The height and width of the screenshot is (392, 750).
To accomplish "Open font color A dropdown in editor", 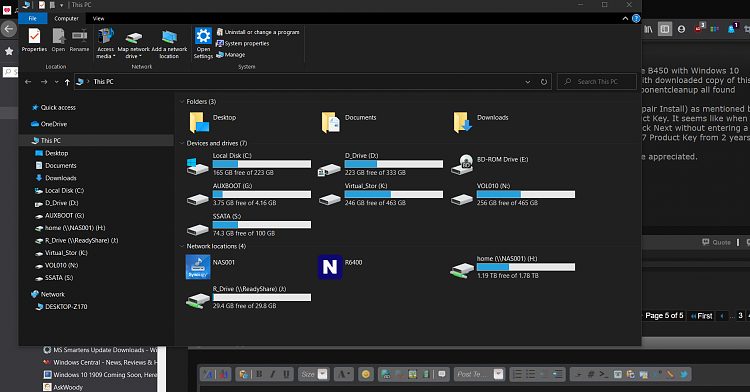I will [343, 374].
